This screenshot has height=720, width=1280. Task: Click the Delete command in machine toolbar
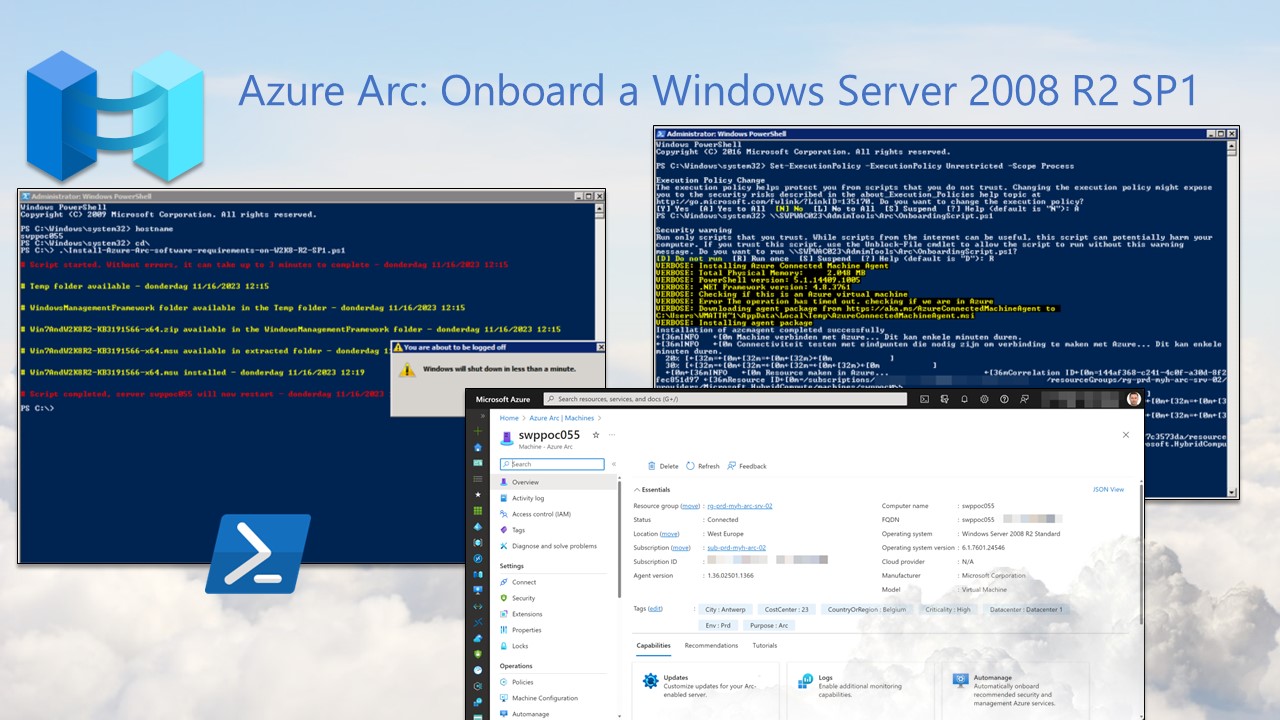tap(663, 466)
